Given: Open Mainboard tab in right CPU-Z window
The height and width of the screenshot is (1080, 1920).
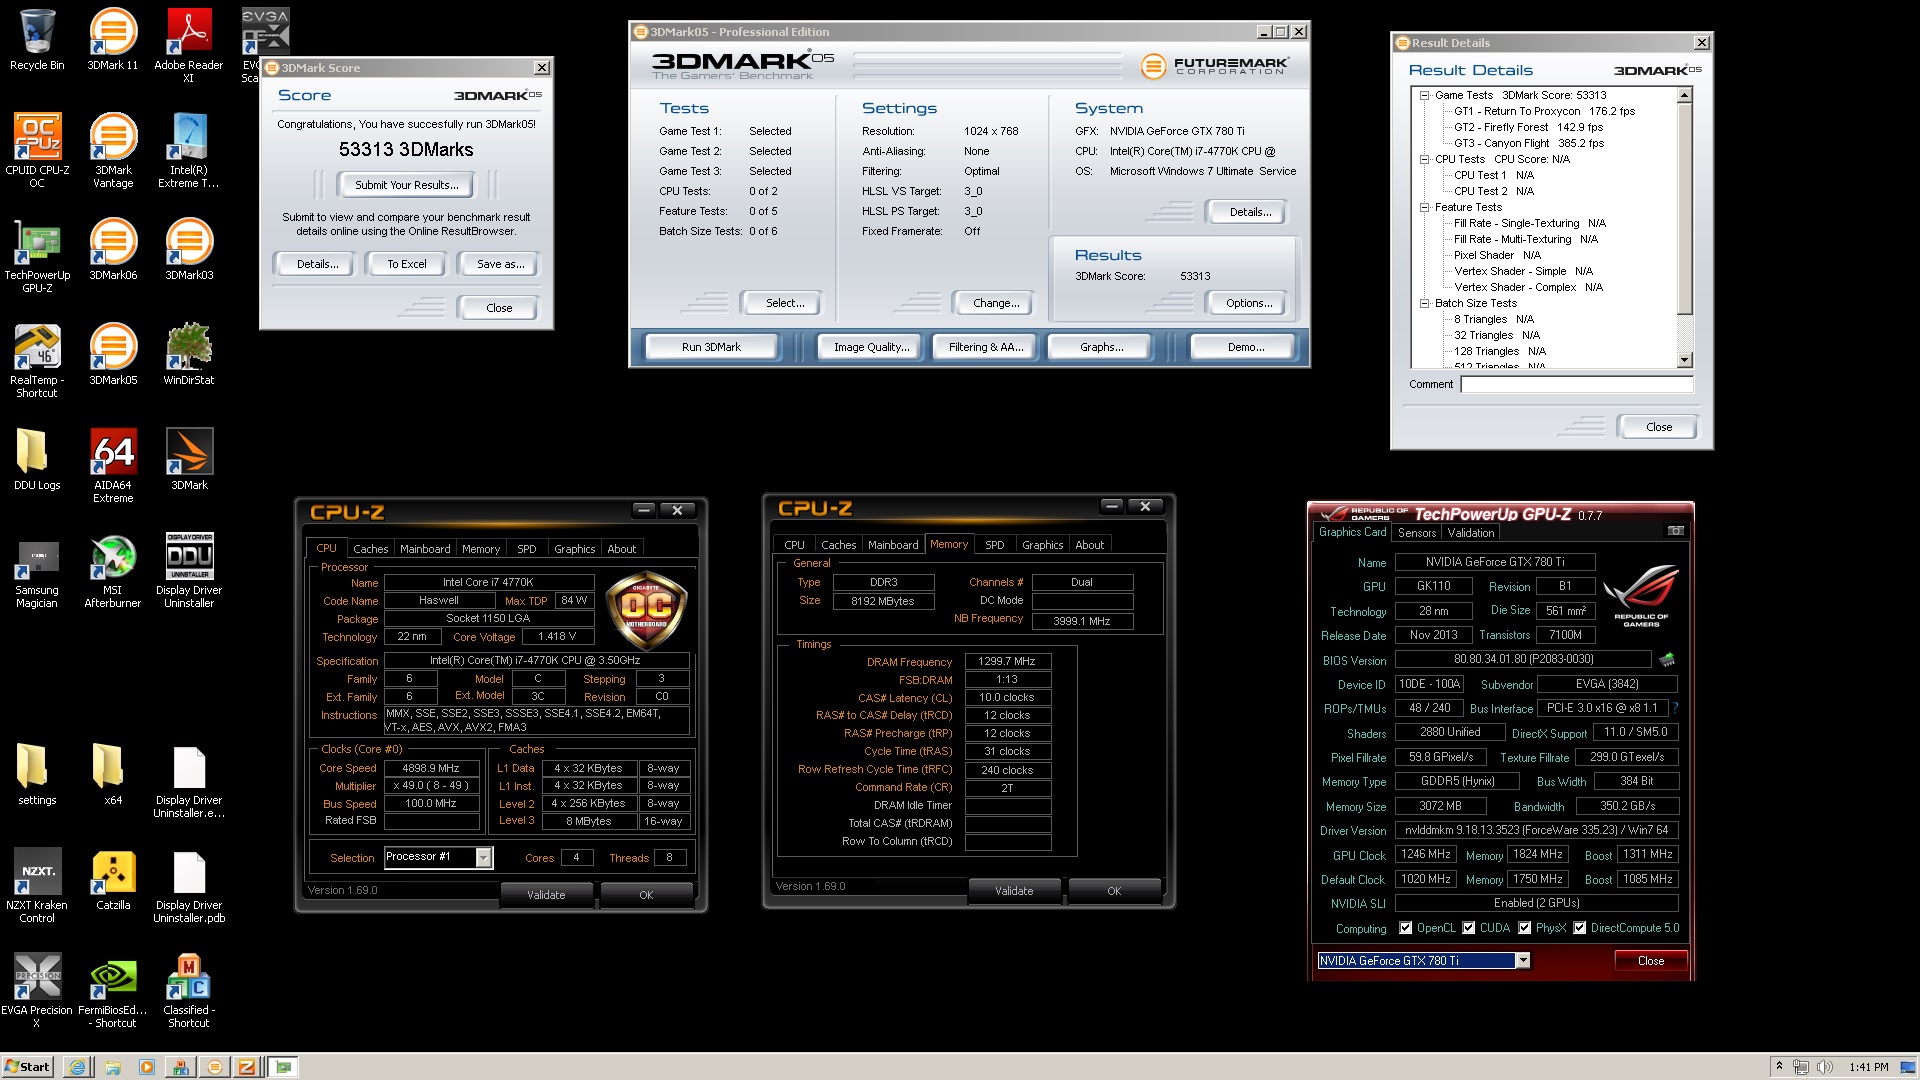Looking at the screenshot, I should pos(893,545).
